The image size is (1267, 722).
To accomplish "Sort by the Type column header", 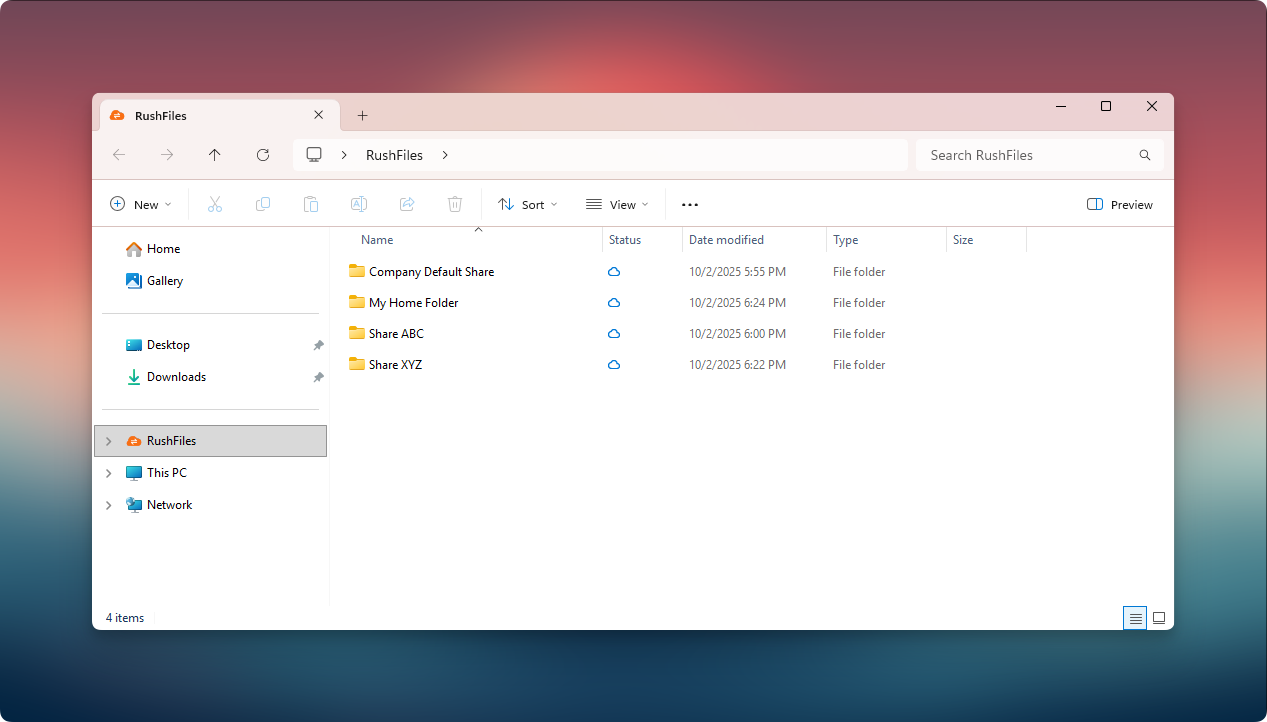I will 846,240.
